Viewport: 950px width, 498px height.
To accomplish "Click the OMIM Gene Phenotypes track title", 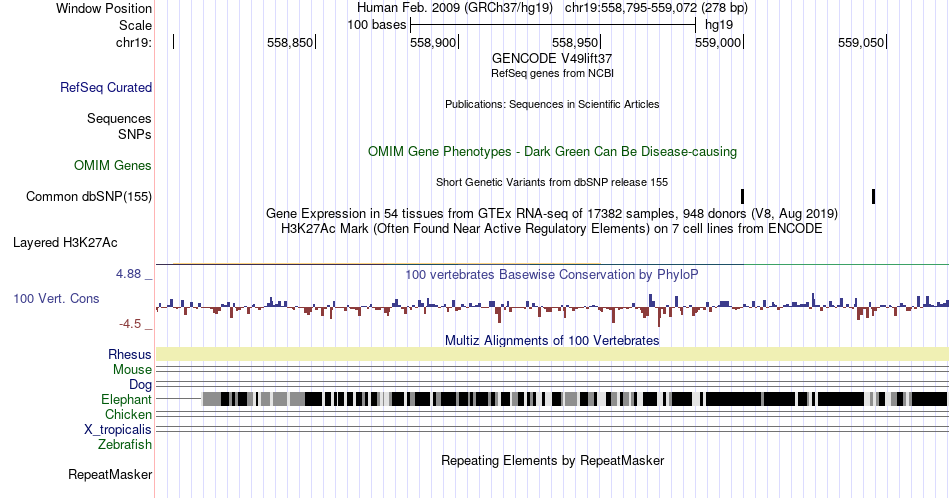I will pyautogui.click(x=552, y=151).
